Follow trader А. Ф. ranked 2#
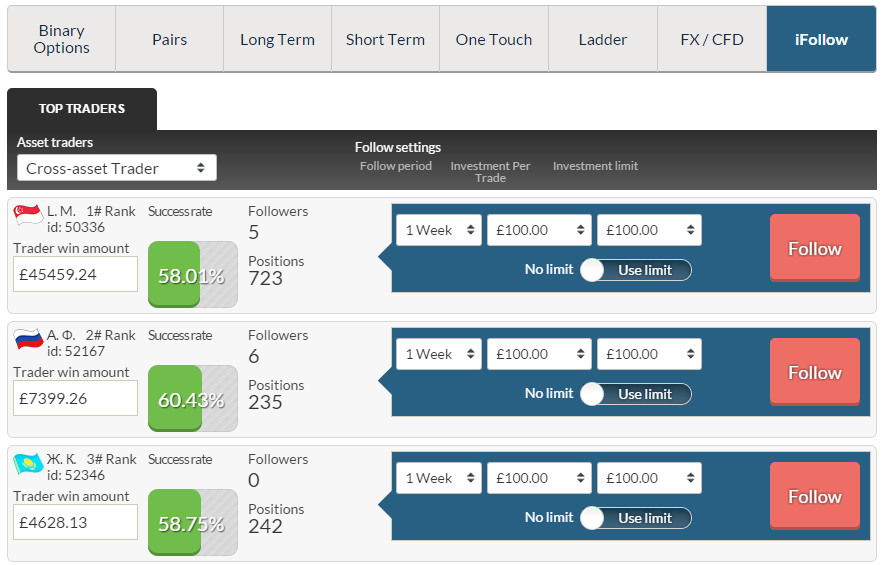The image size is (883, 565). (x=815, y=372)
